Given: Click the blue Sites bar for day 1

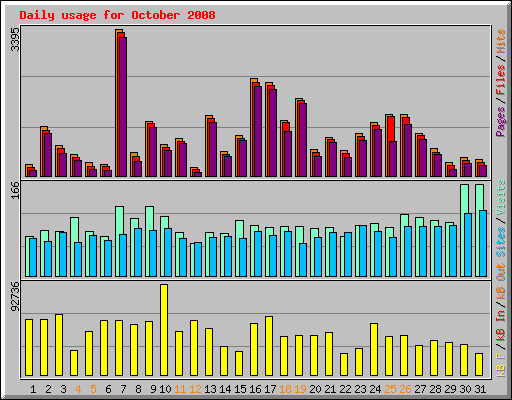Looking at the screenshot, I should 33,257.
